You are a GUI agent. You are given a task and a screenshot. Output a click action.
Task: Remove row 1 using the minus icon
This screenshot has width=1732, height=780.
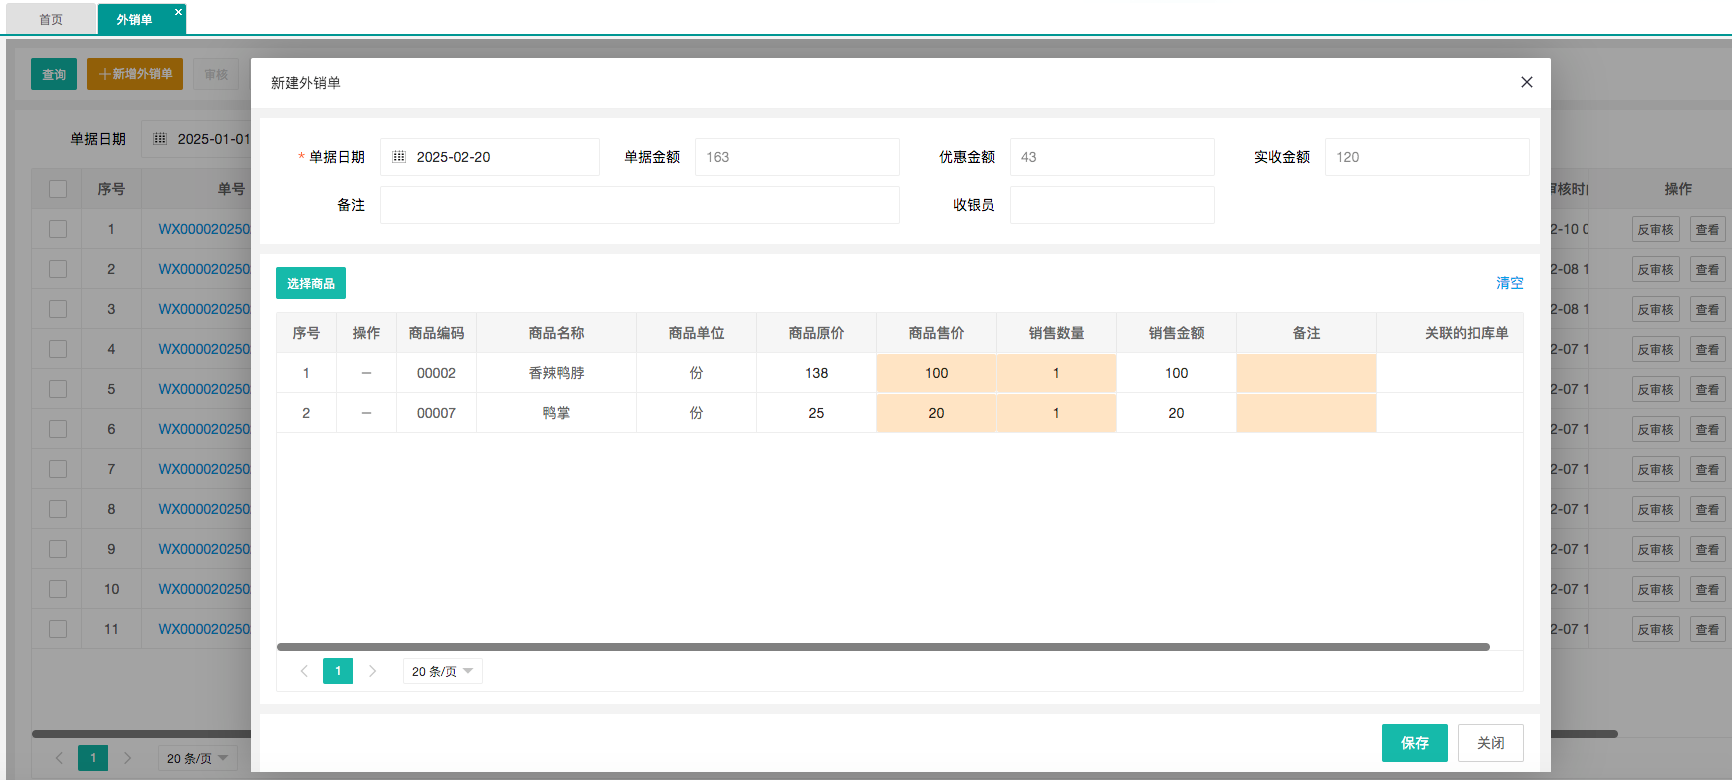[366, 373]
